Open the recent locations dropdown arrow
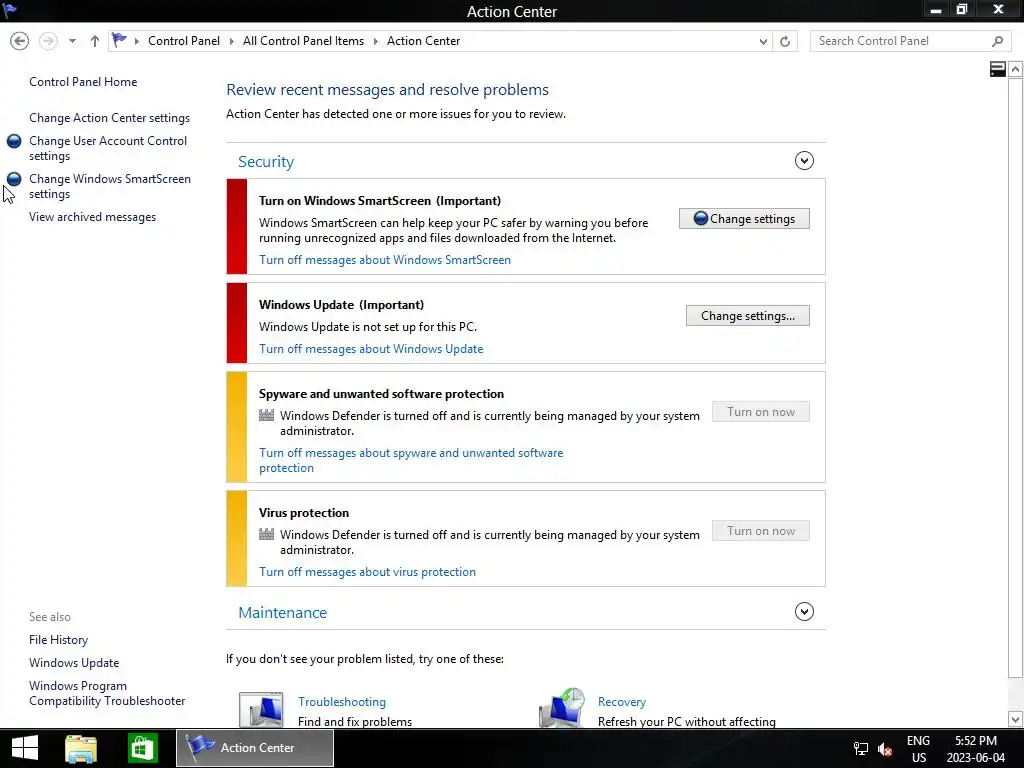The width and height of the screenshot is (1024, 768). coord(72,41)
